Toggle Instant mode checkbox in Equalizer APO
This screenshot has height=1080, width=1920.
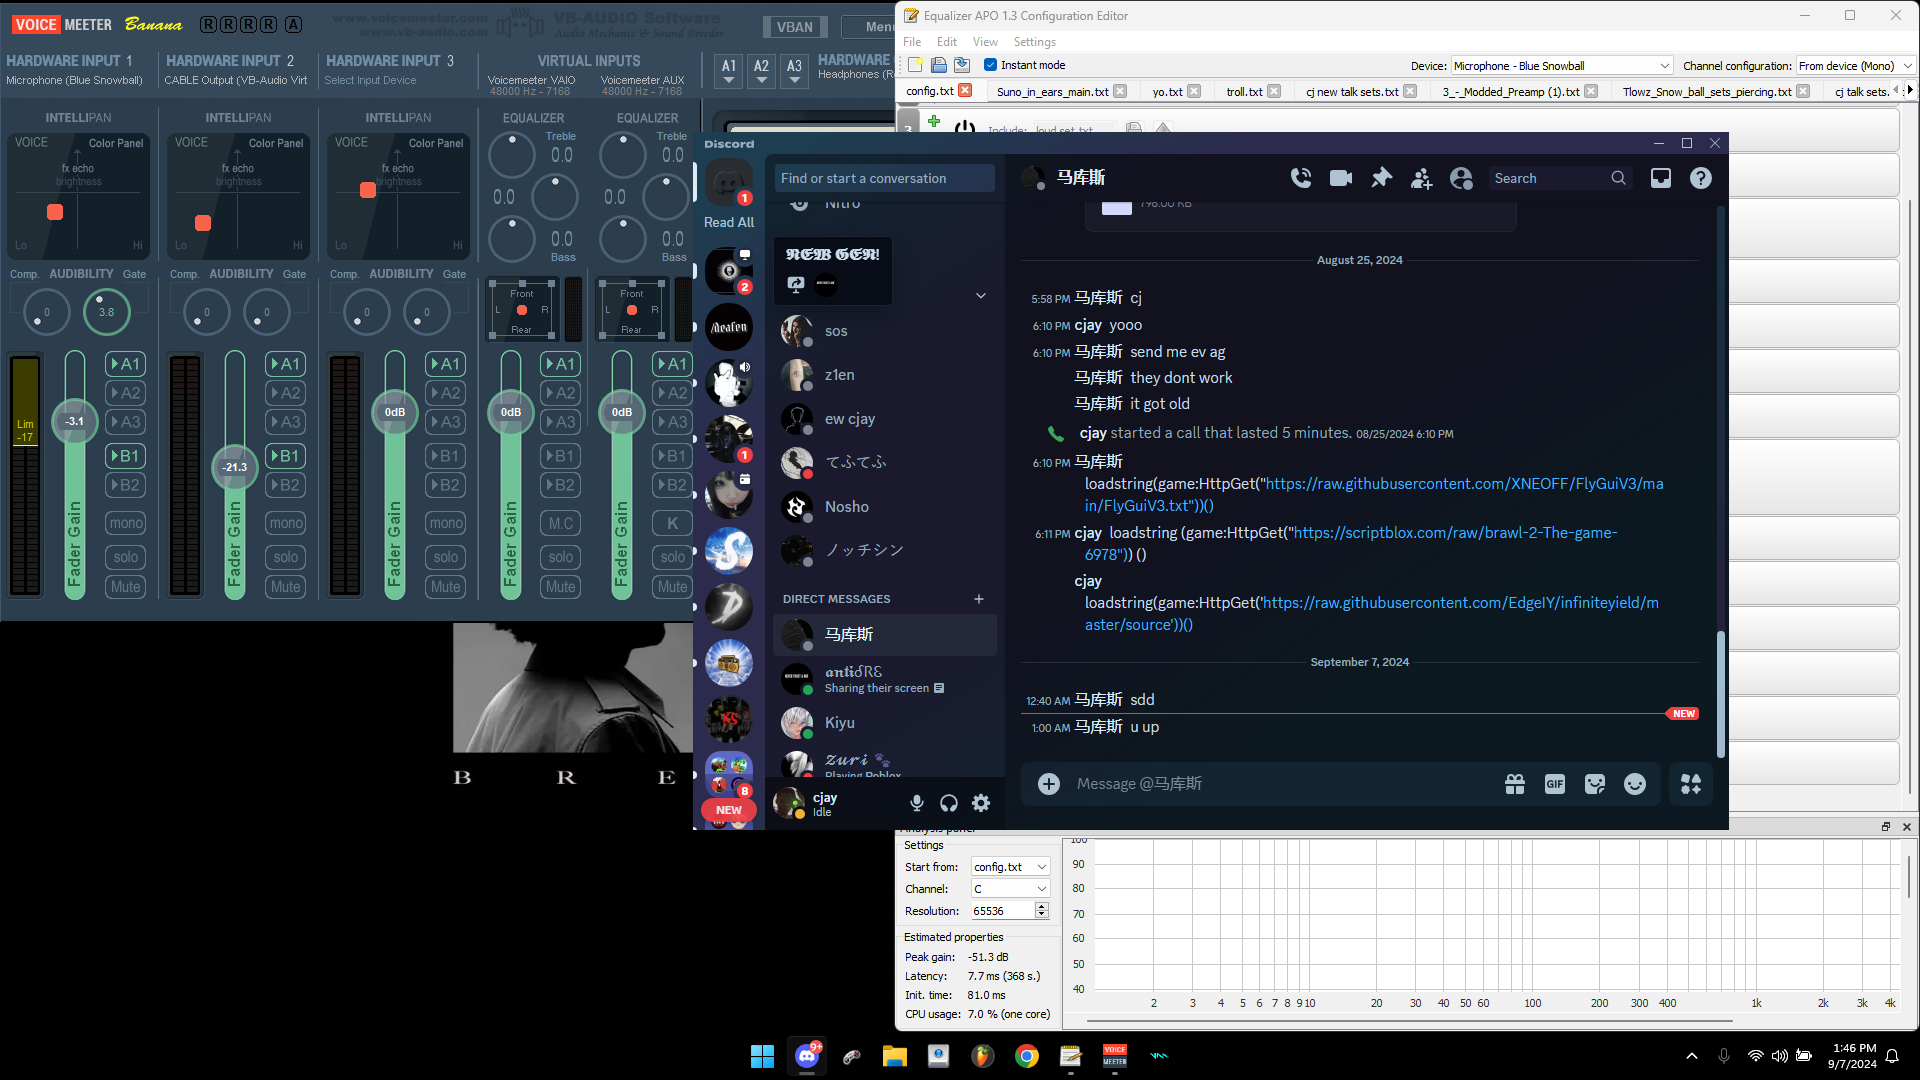[990, 65]
